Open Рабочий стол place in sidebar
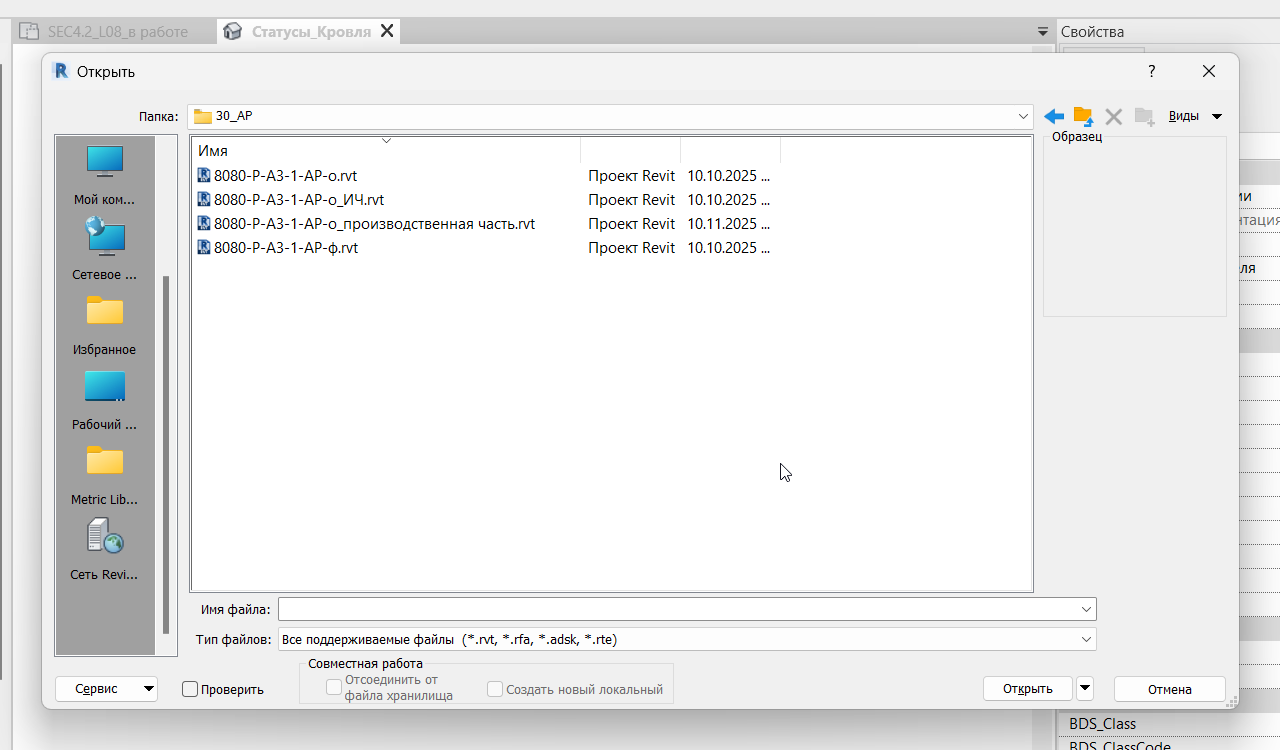This screenshot has height=750, width=1280. point(104,400)
